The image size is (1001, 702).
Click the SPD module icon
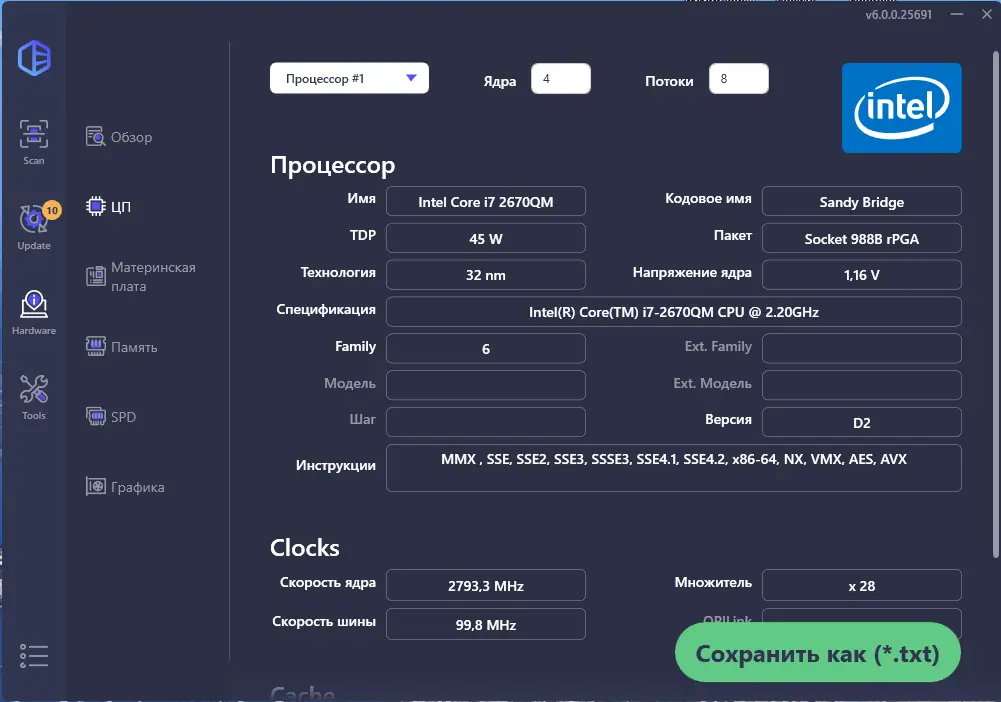coord(96,417)
